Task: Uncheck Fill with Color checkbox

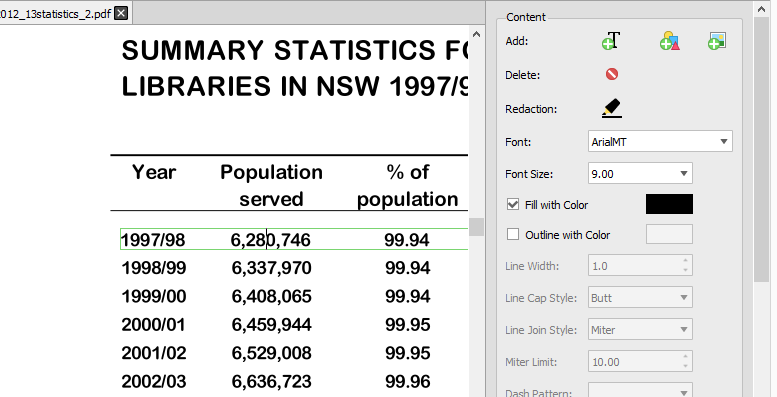Action: tap(513, 204)
